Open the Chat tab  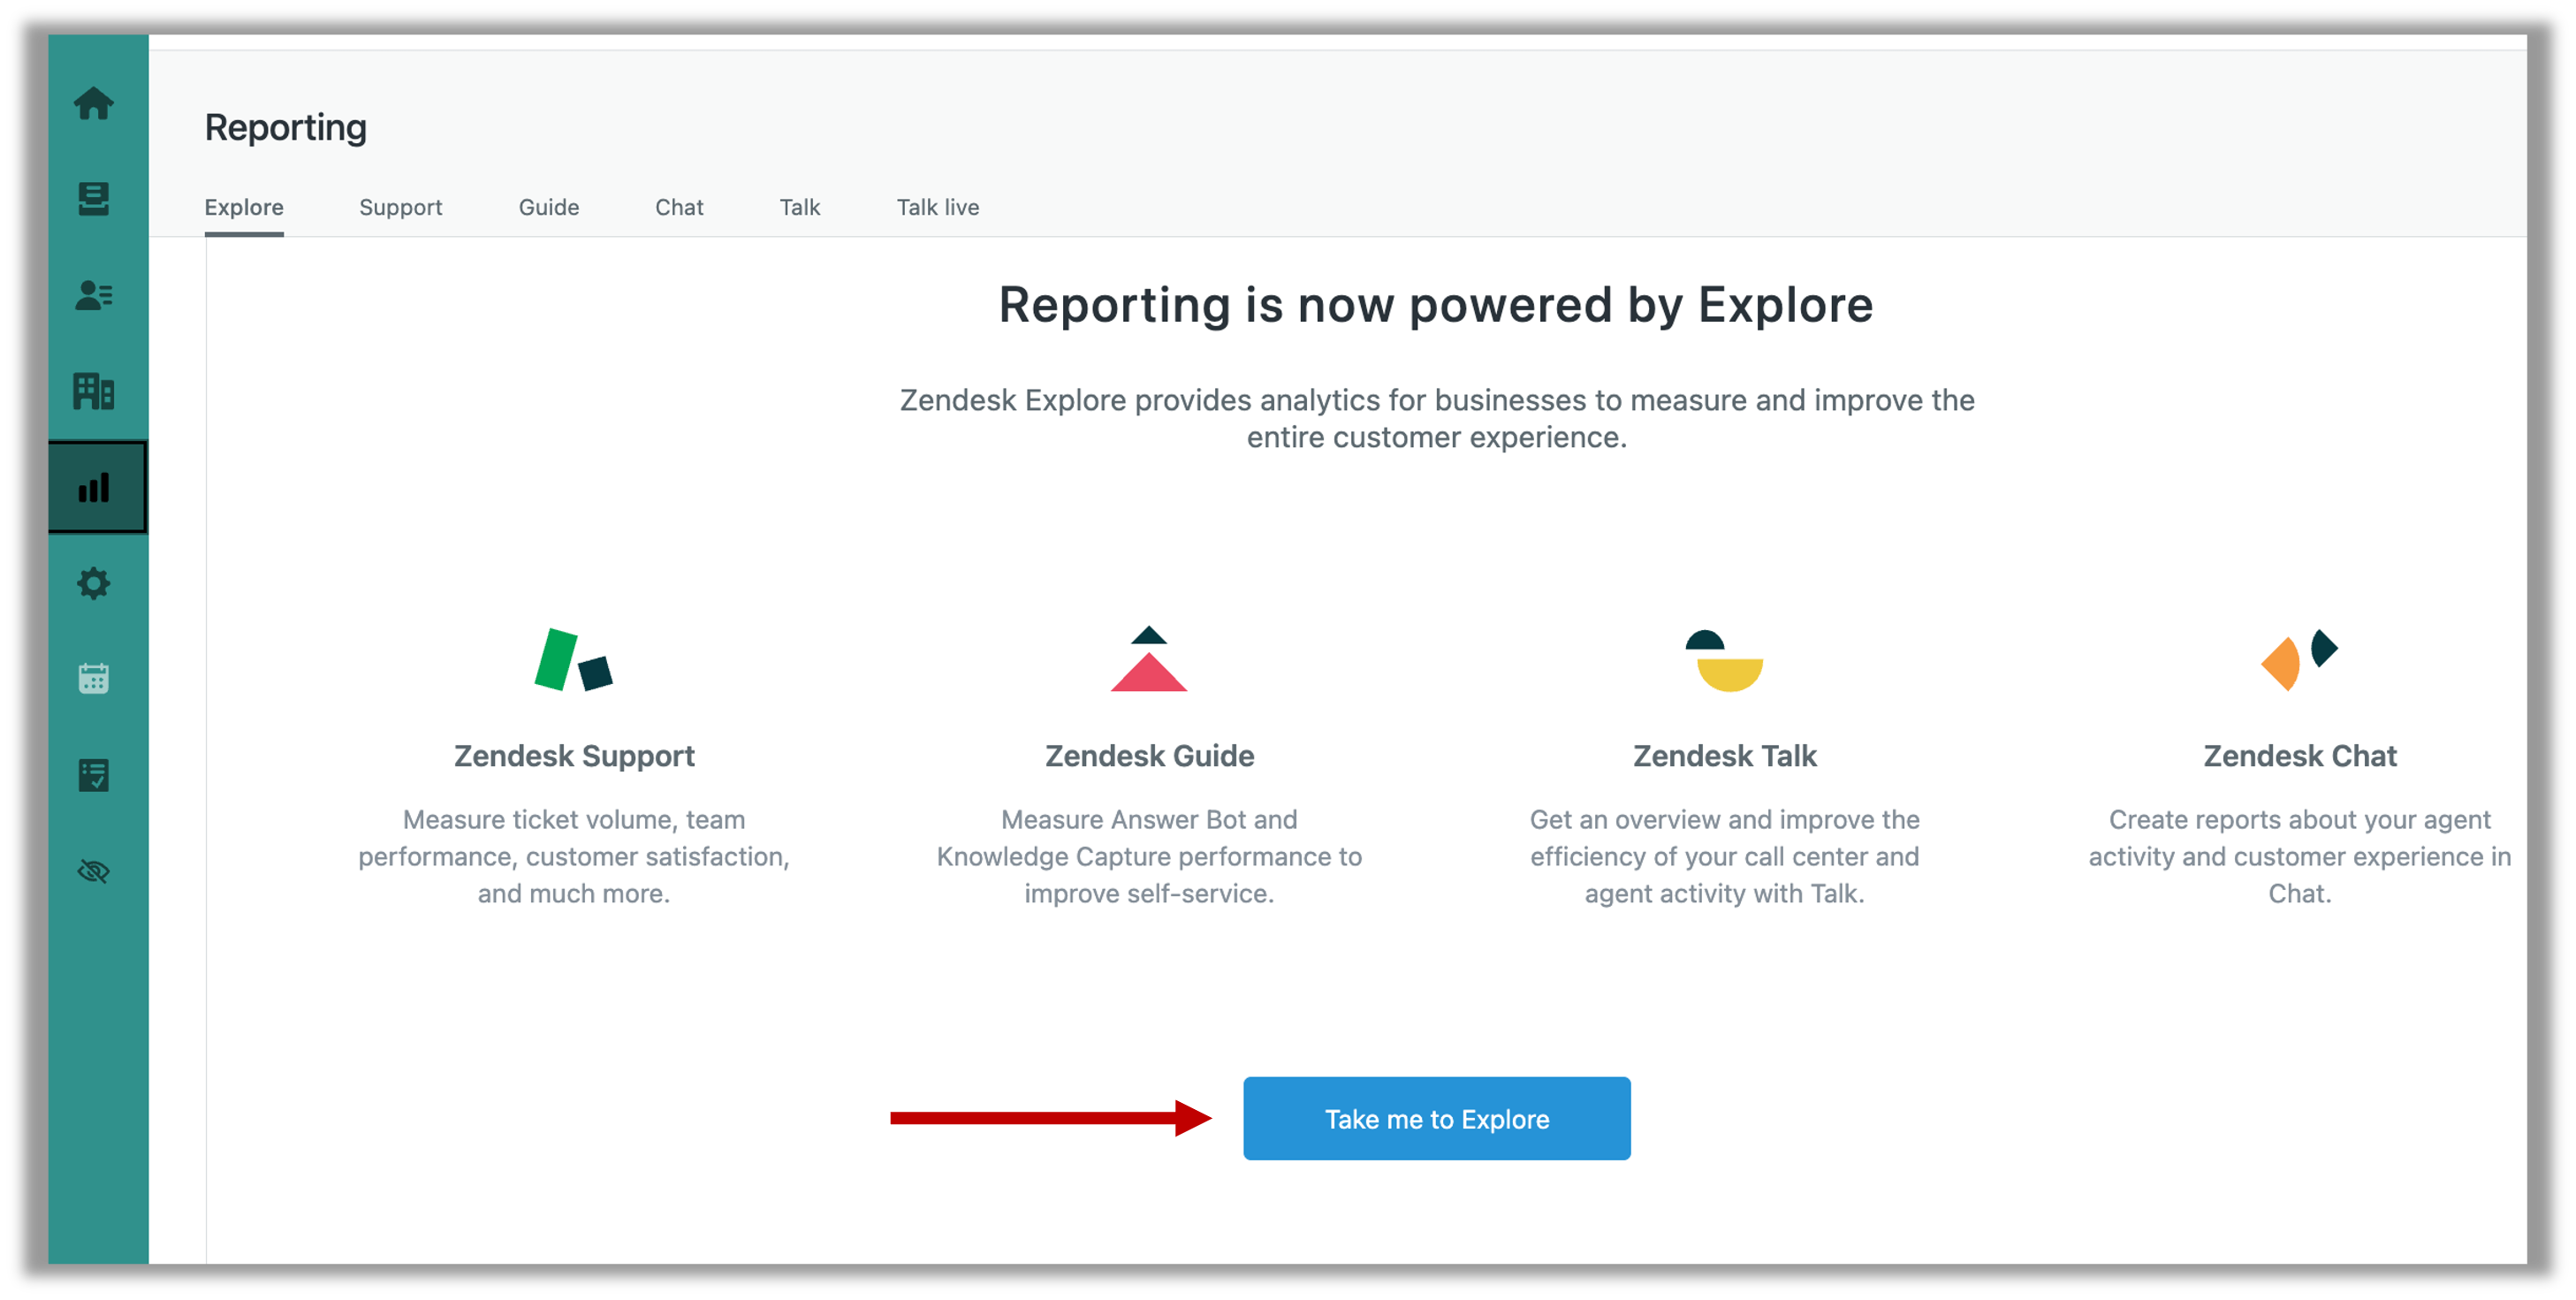point(679,207)
